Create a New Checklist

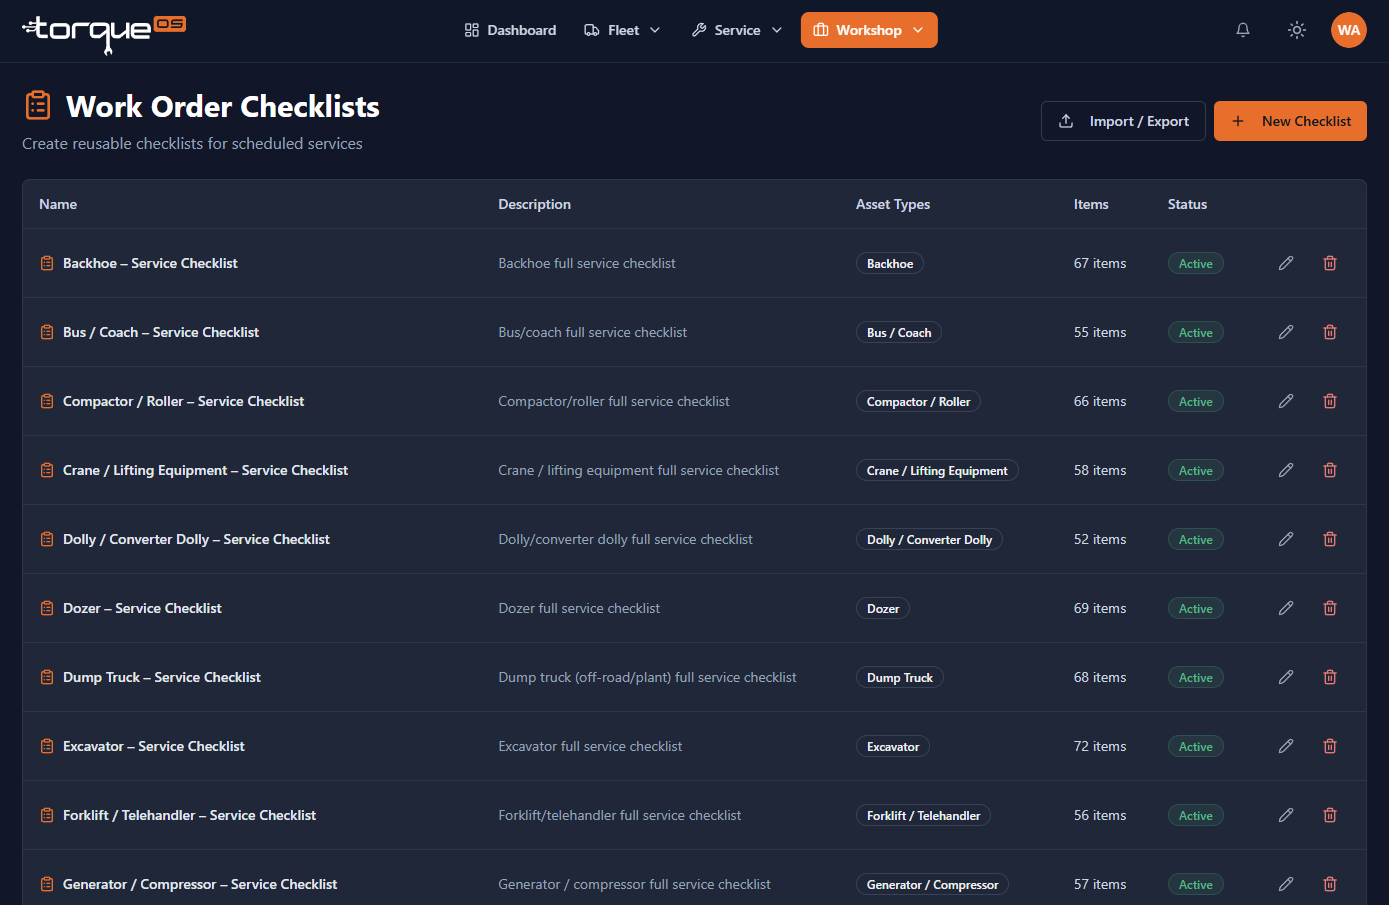point(1290,121)
